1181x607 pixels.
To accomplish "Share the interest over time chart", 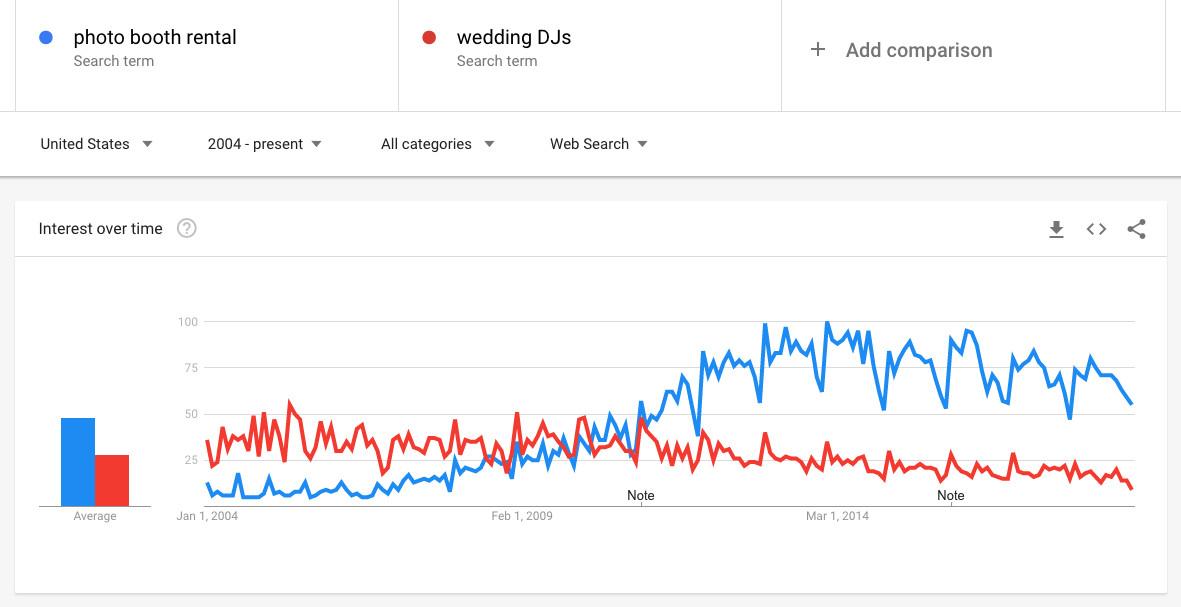I will pos(1136,229).
